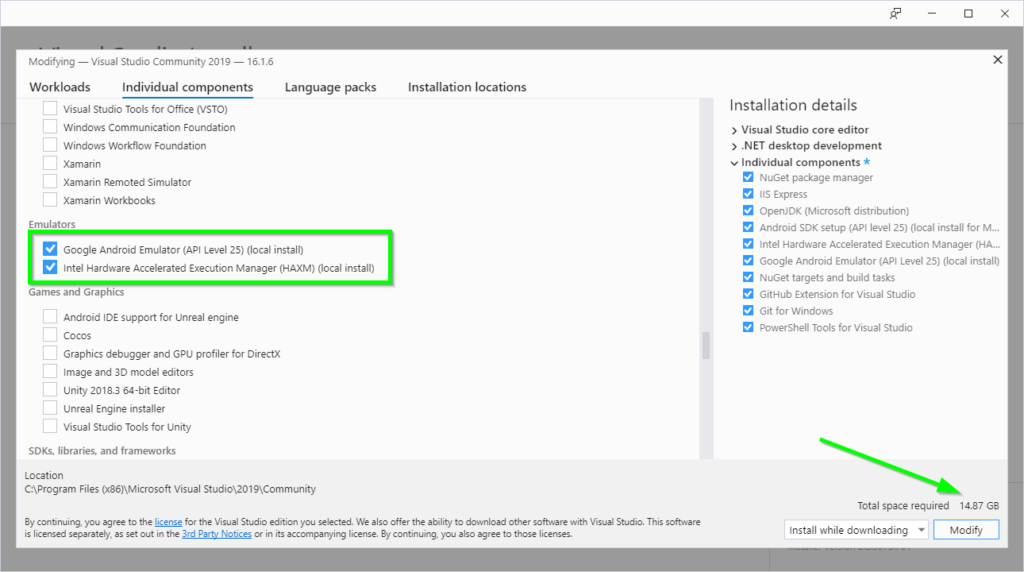Open the 3rd Party Notices link
The height and width of the screenshot is (572, 1024).
click(217, 533)
